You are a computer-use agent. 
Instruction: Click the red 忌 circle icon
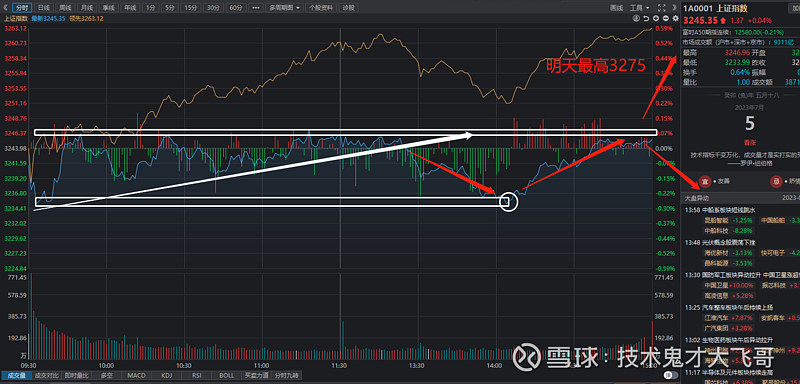click(776, 181)
